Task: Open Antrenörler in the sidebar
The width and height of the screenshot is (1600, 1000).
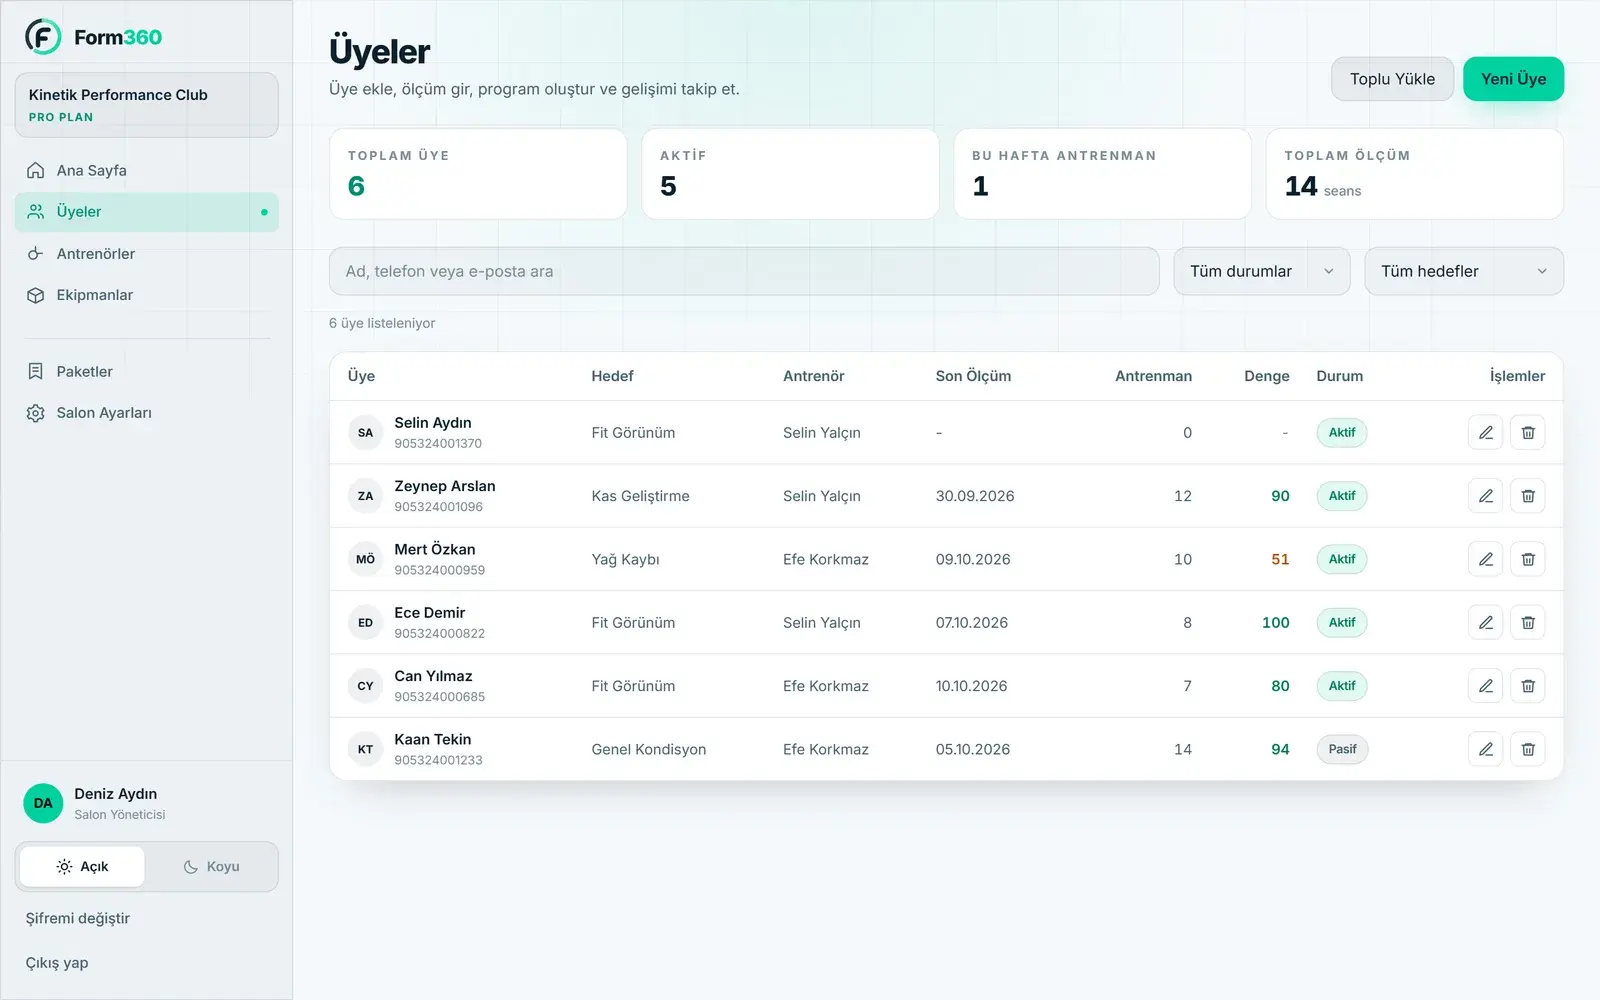Action: (x=147, y=254)
